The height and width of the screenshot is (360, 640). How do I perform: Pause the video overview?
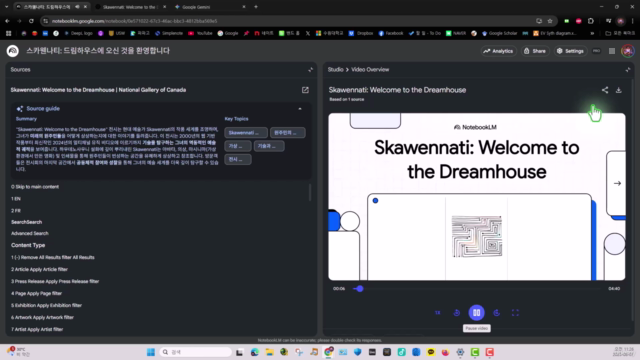coord(476,313)
